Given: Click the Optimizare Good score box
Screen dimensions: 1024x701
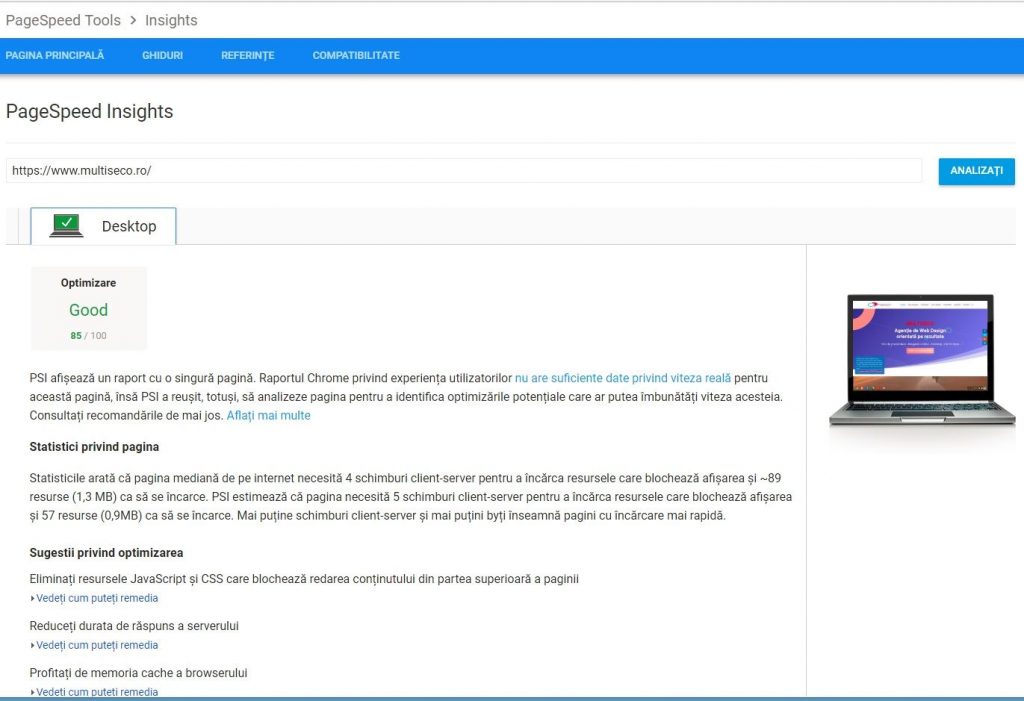Looking at the screenshot, I should [89, 308].
